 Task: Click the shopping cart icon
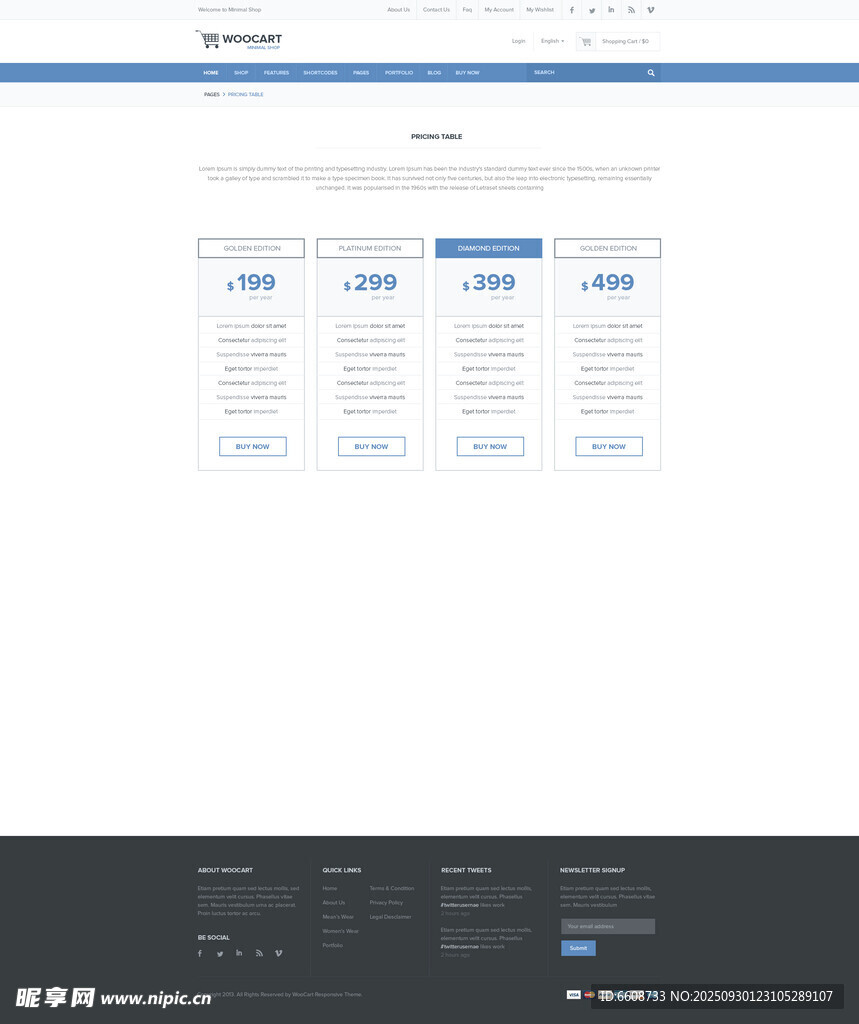pos(586,42)
